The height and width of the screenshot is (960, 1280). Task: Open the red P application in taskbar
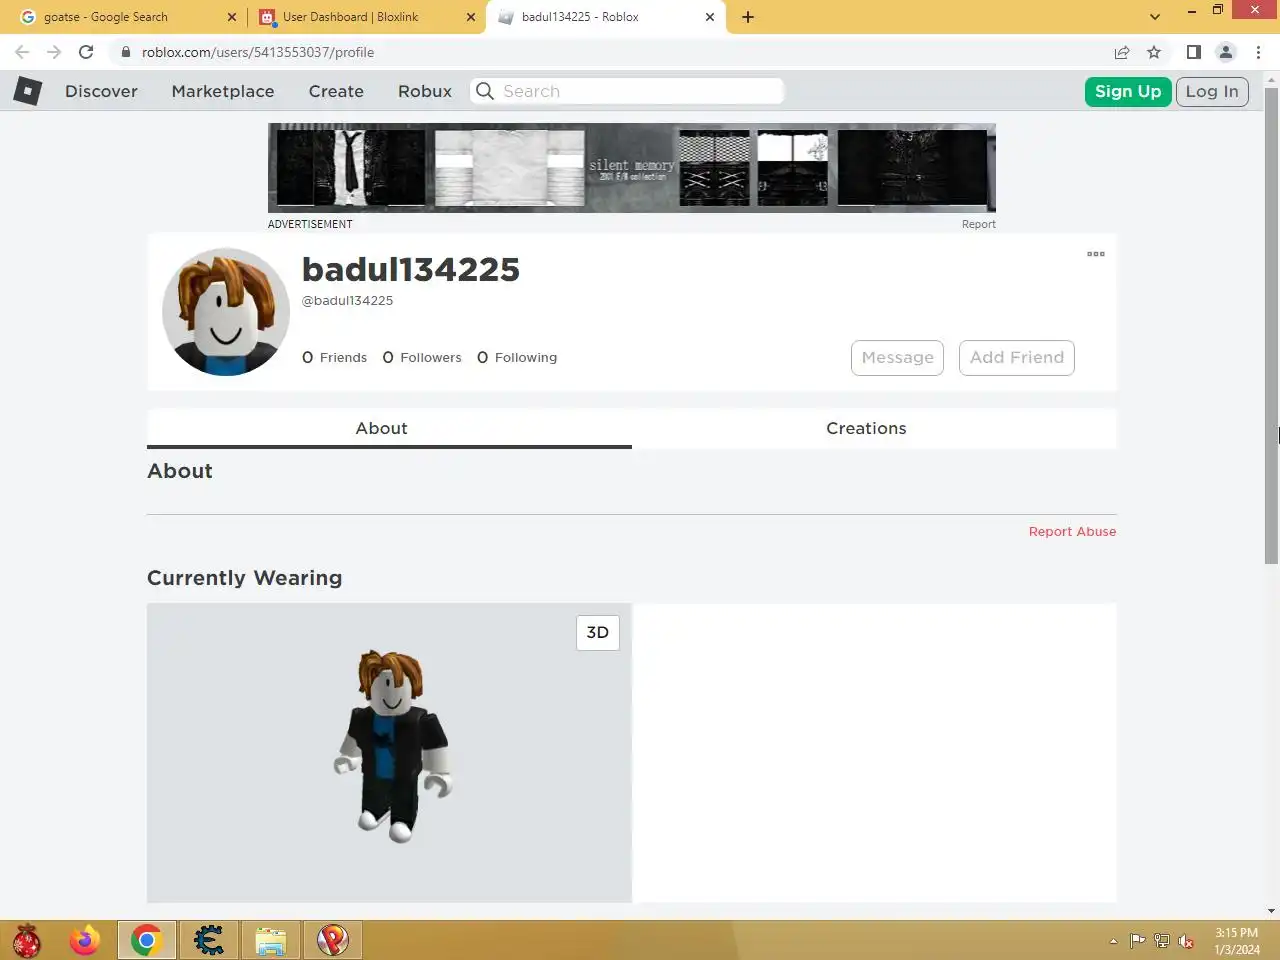point(333,940)
